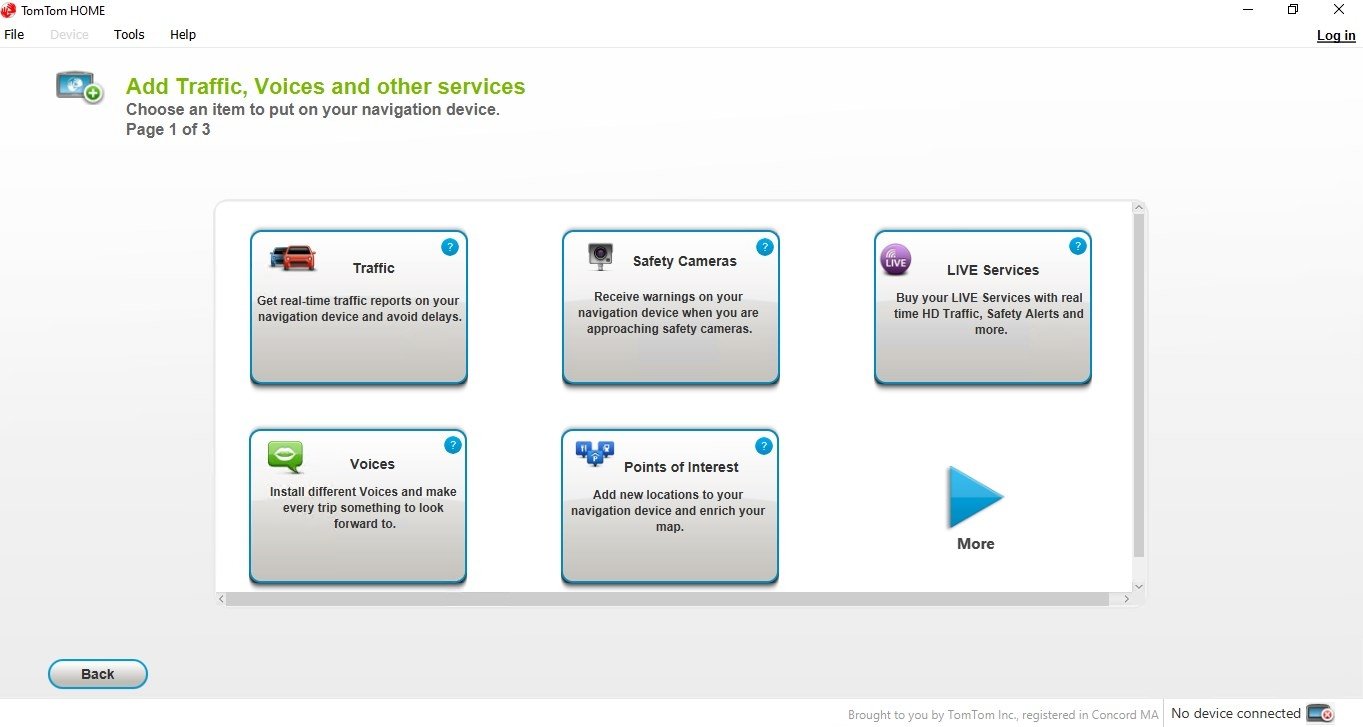
Task: Click the Points of Interest pins icon
Action: (595, 454)
